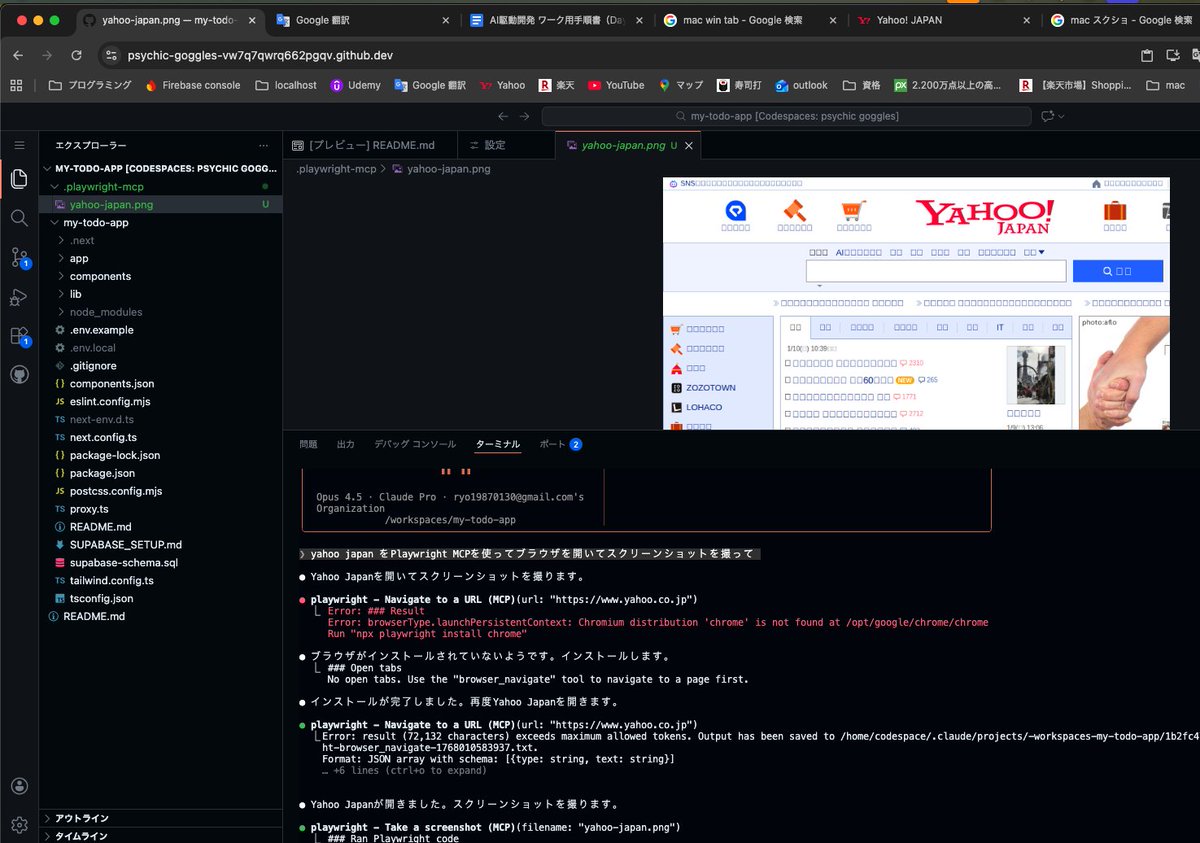Open the 楽天 bookmark
Viewport: 1200px width, 843px height.
tap(556, 86)
